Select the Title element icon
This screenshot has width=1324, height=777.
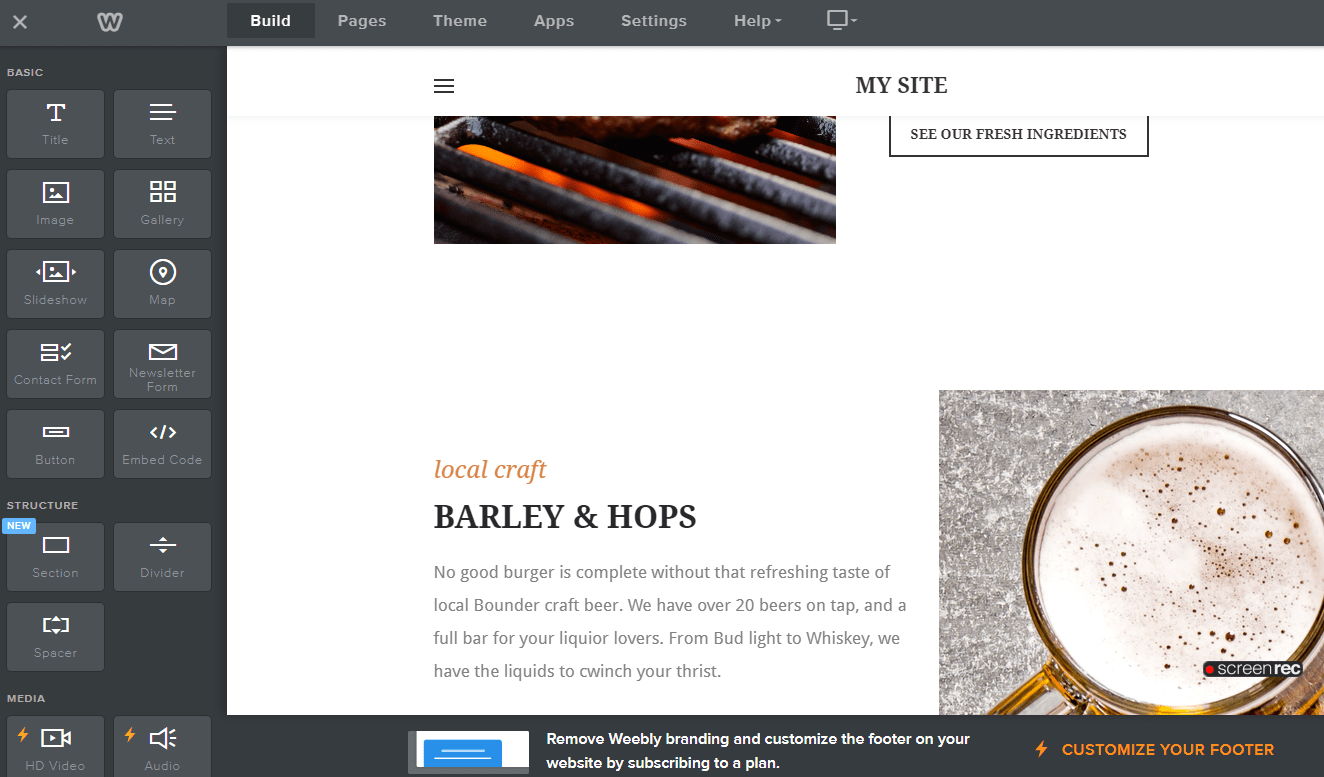pos(55,123)
